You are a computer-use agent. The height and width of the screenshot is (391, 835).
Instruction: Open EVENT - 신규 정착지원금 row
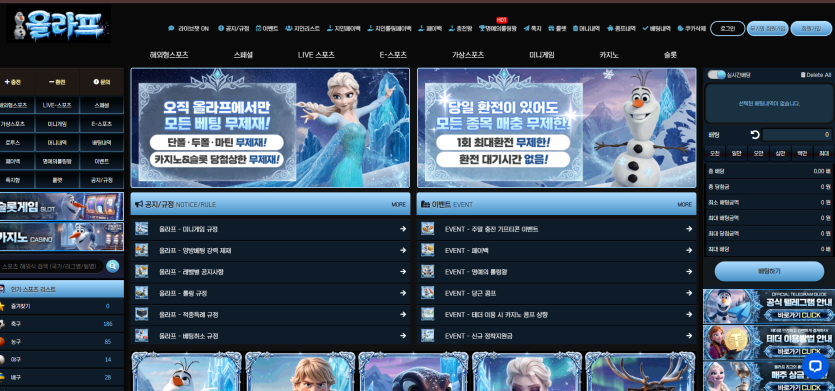point(556,336)
